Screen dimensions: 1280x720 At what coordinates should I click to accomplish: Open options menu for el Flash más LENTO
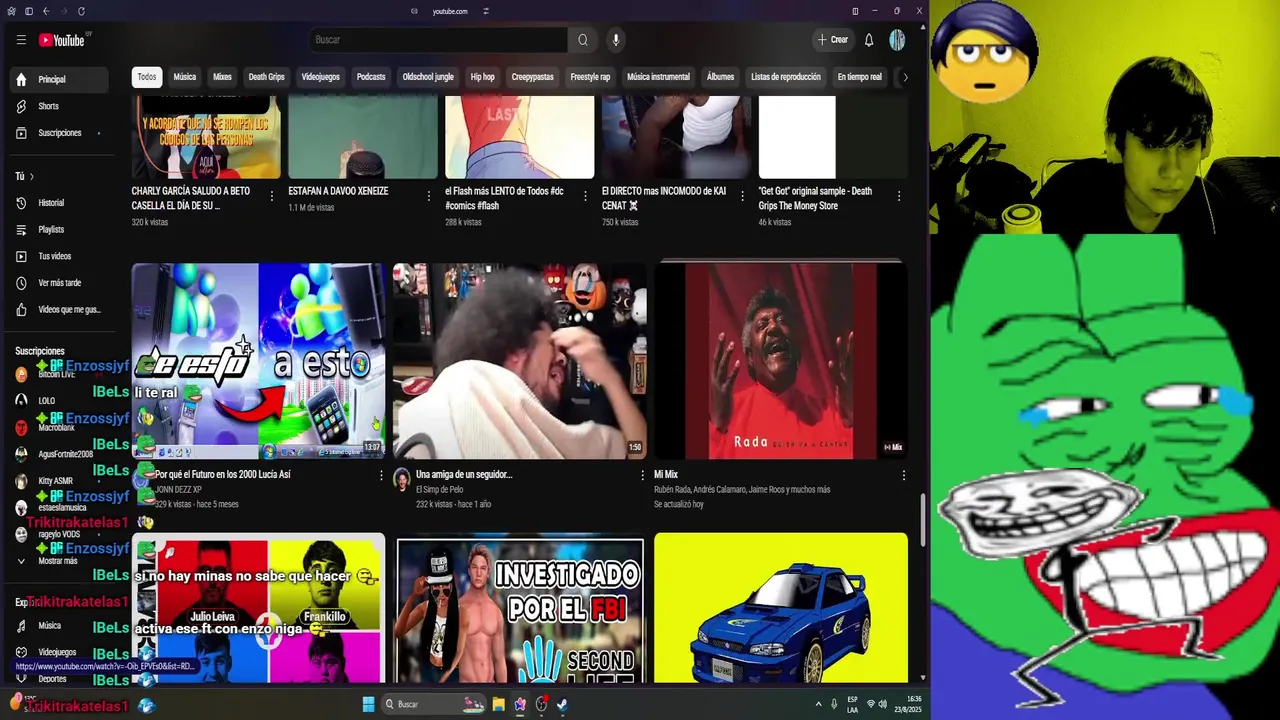coord(585,196)
